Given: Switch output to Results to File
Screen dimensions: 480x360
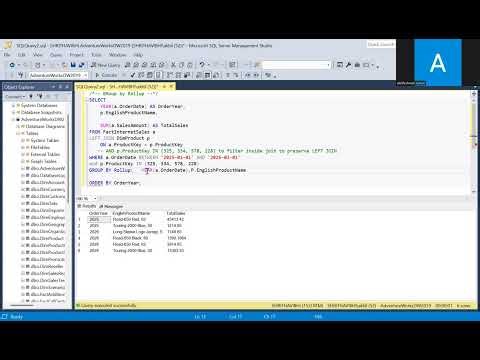Looking at the screenshot, I should [x=216, y=75].
